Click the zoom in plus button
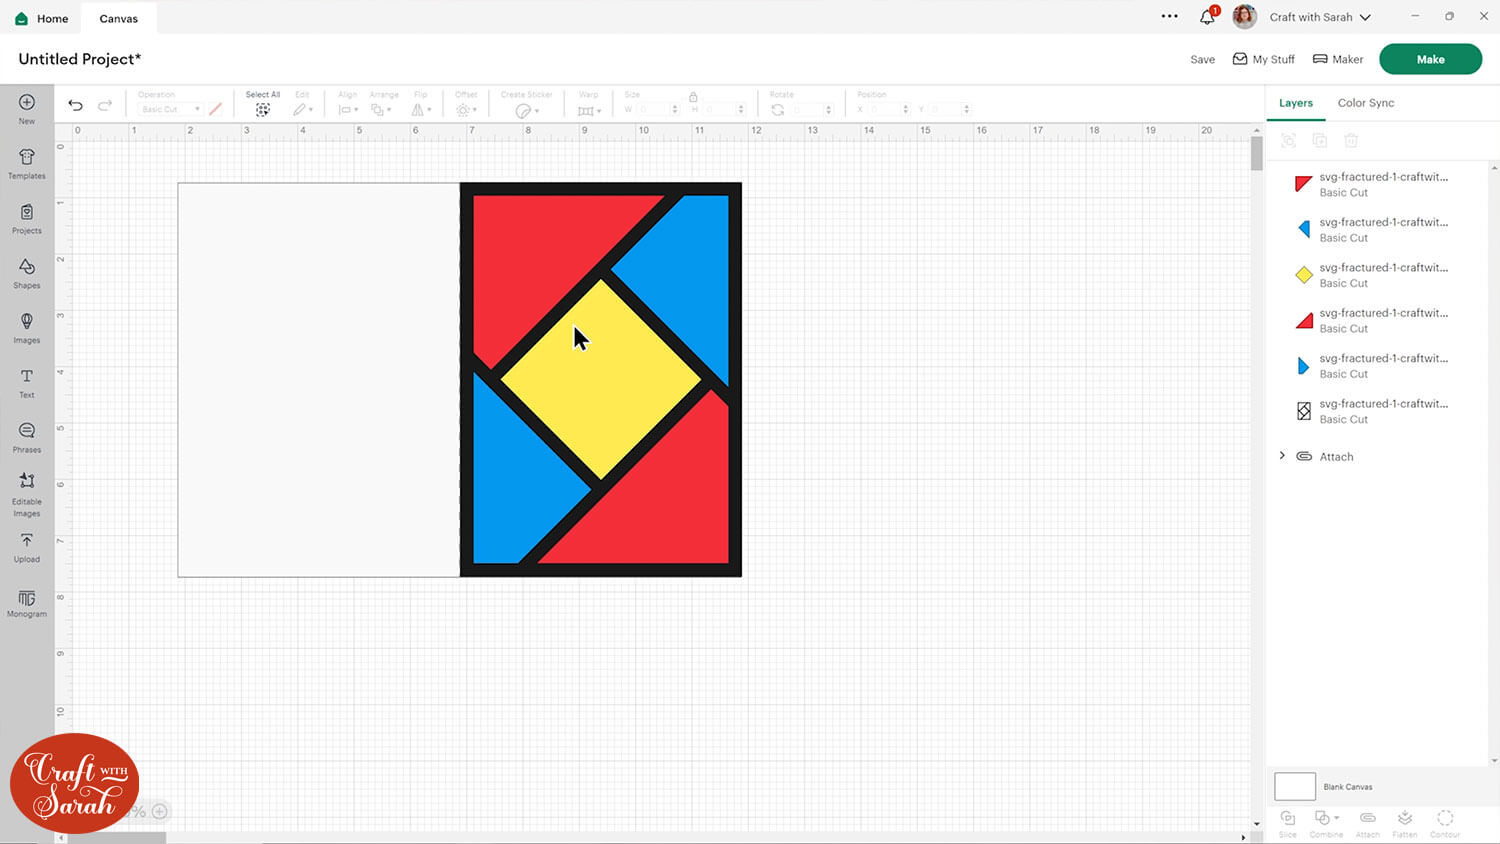Viewport: 1500px width, 844px height. [160, 811]
